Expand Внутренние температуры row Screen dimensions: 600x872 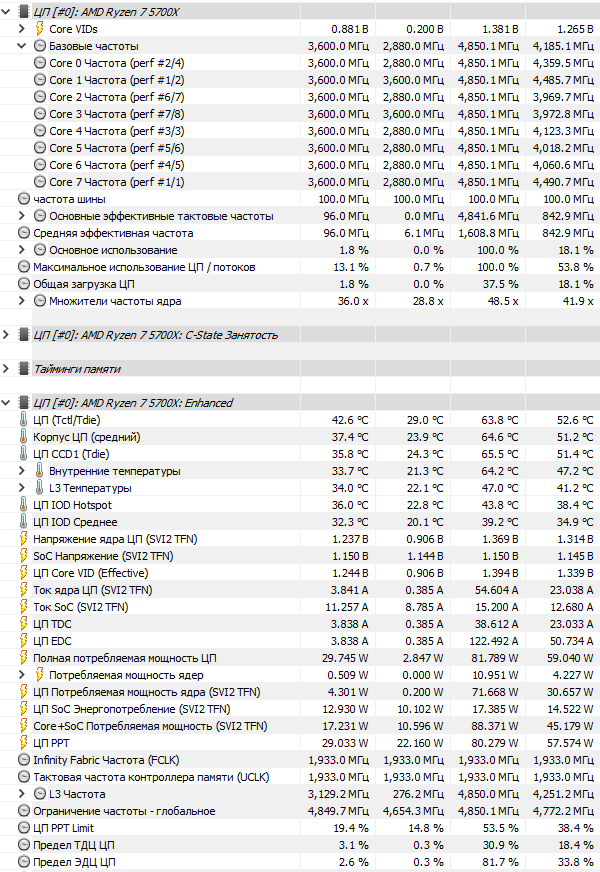22,470
